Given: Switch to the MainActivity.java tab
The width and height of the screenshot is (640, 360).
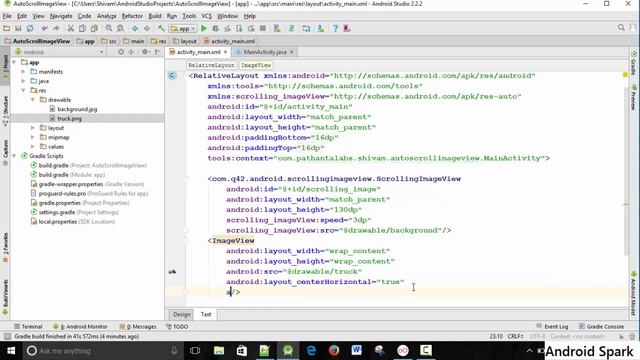Looking at the screenshot, I should click(x=265, y=52).
